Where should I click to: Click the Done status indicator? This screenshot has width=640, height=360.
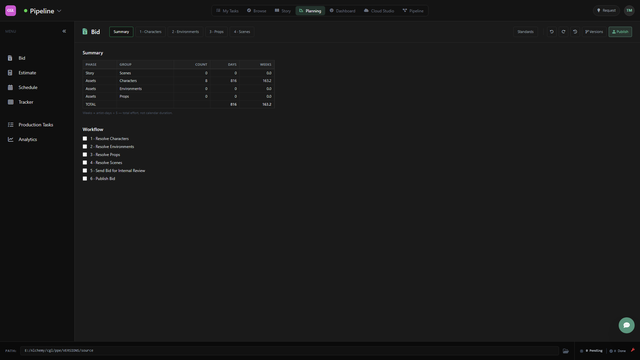[x=618, y=351]
